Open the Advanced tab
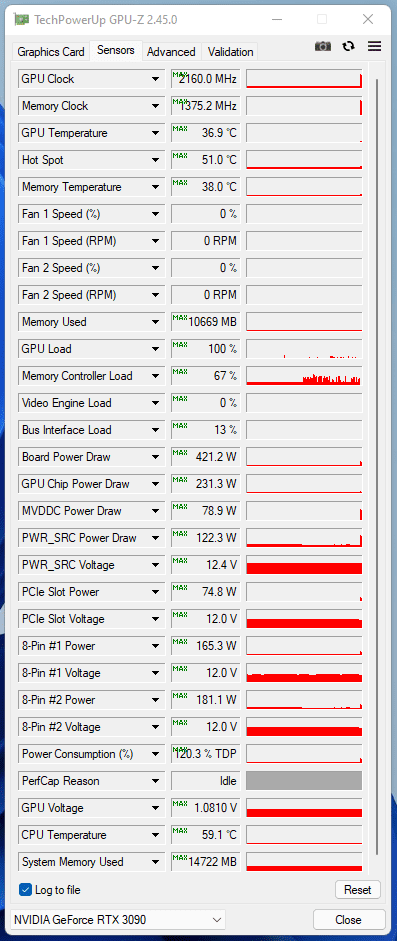Screen dimensions: 397x941 pos(171,52)
